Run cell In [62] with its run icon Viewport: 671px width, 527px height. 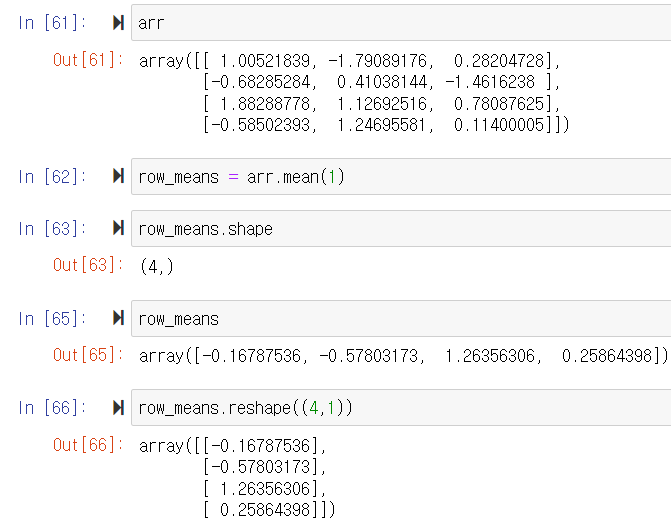click(119, 176)
